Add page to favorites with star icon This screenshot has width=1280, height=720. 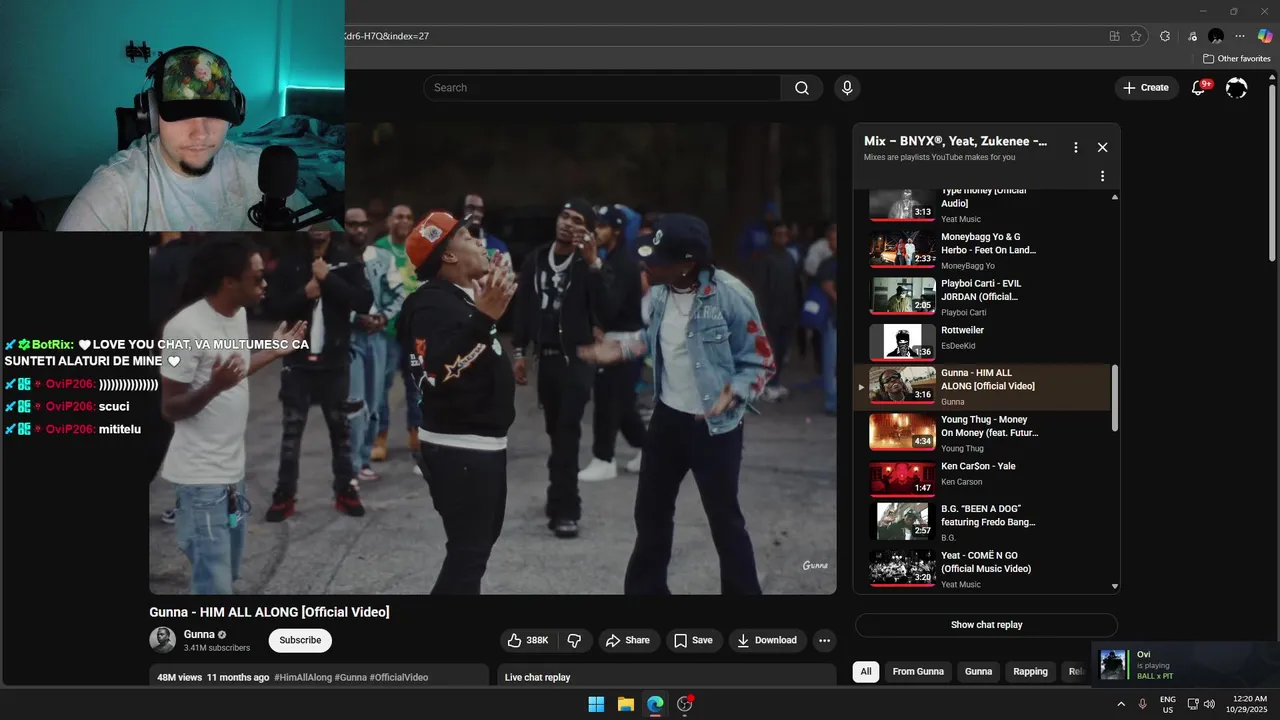tap(1136, 36)
